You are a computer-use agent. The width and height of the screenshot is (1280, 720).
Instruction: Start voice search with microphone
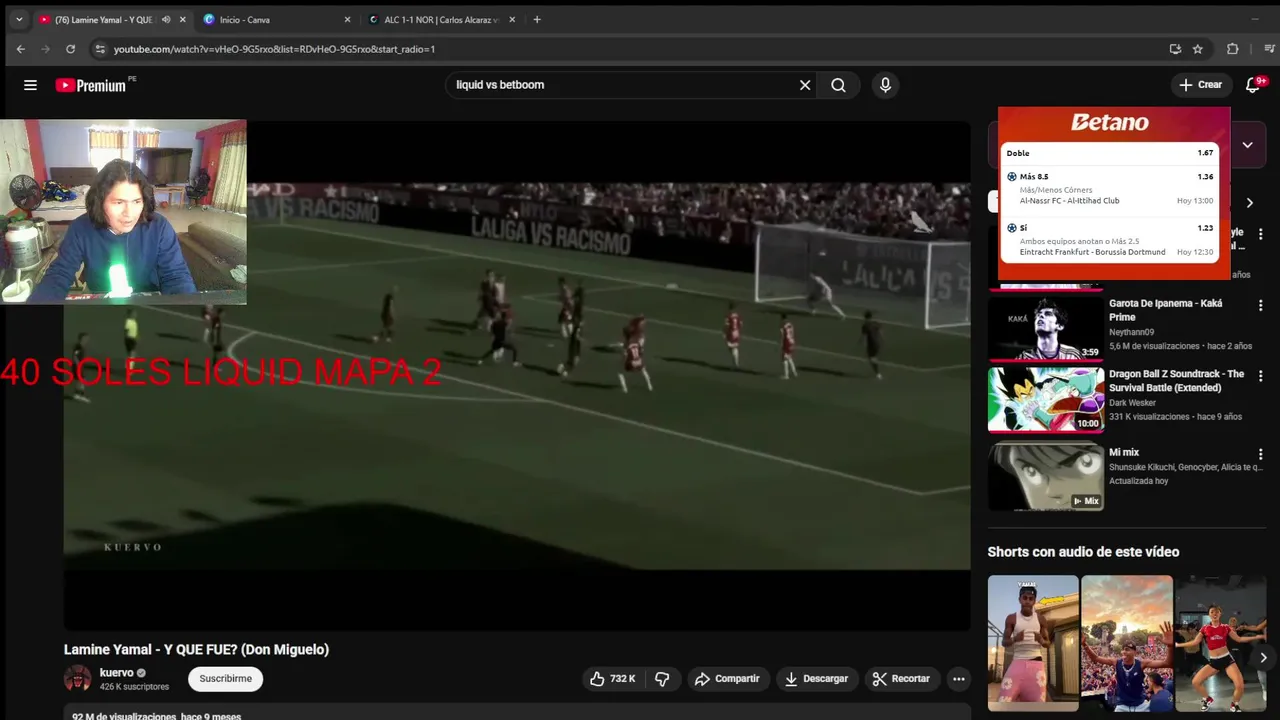click(885, 85)
